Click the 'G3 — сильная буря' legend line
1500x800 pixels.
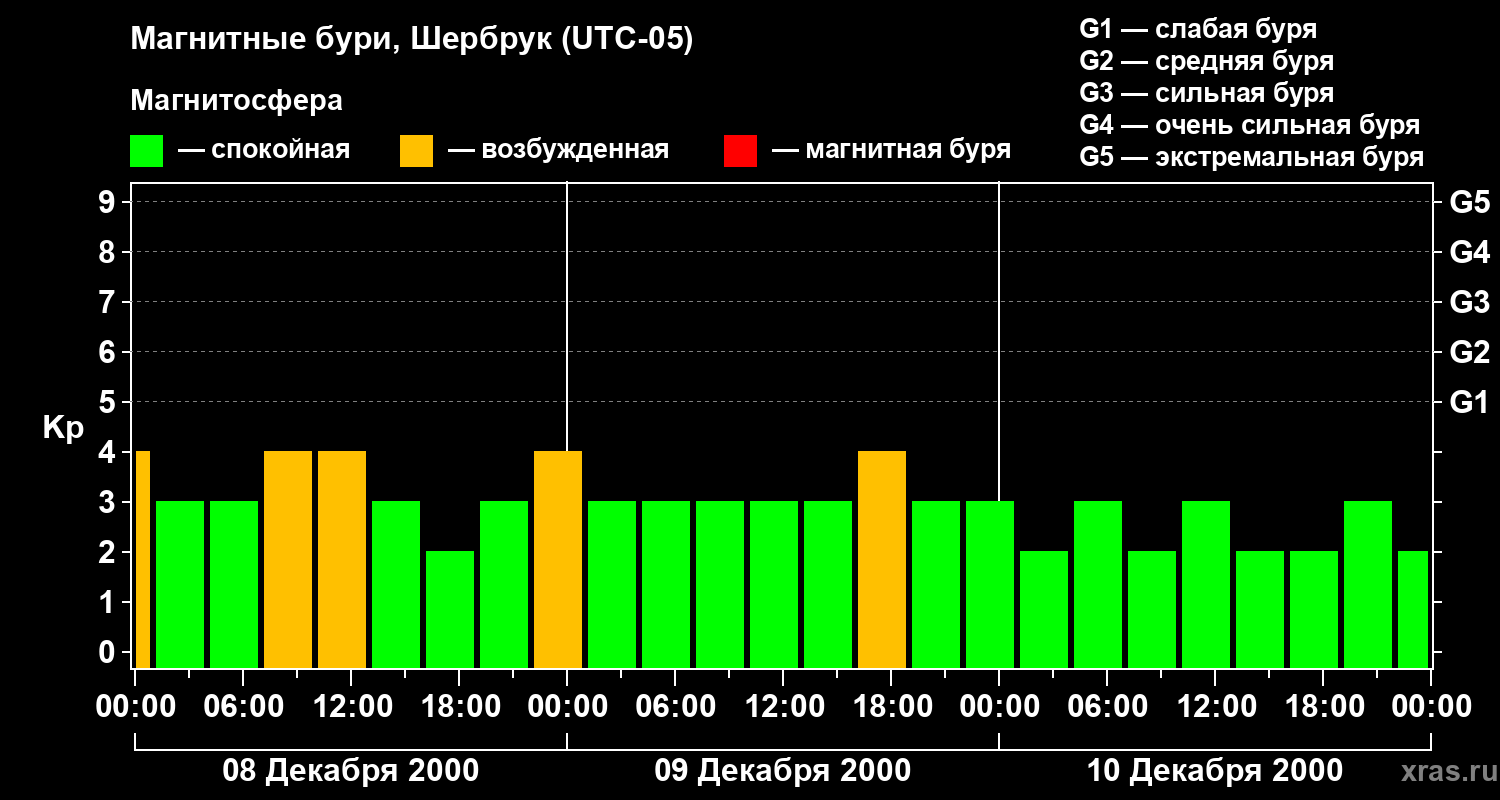[x=1206, y=93]
